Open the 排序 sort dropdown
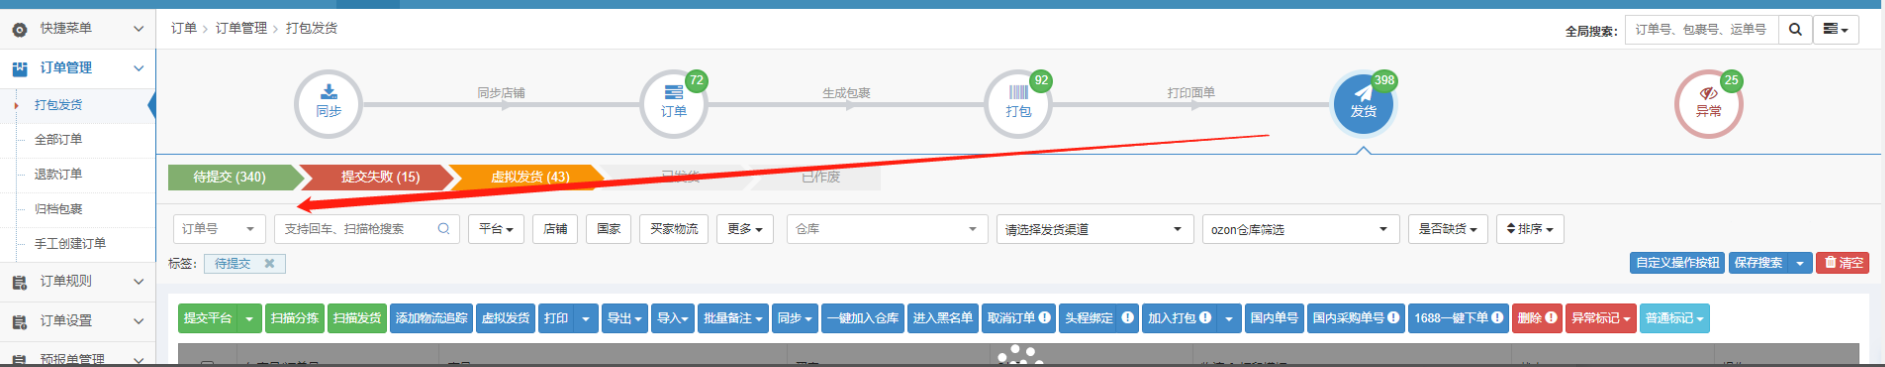 [x=1530, y=229]
